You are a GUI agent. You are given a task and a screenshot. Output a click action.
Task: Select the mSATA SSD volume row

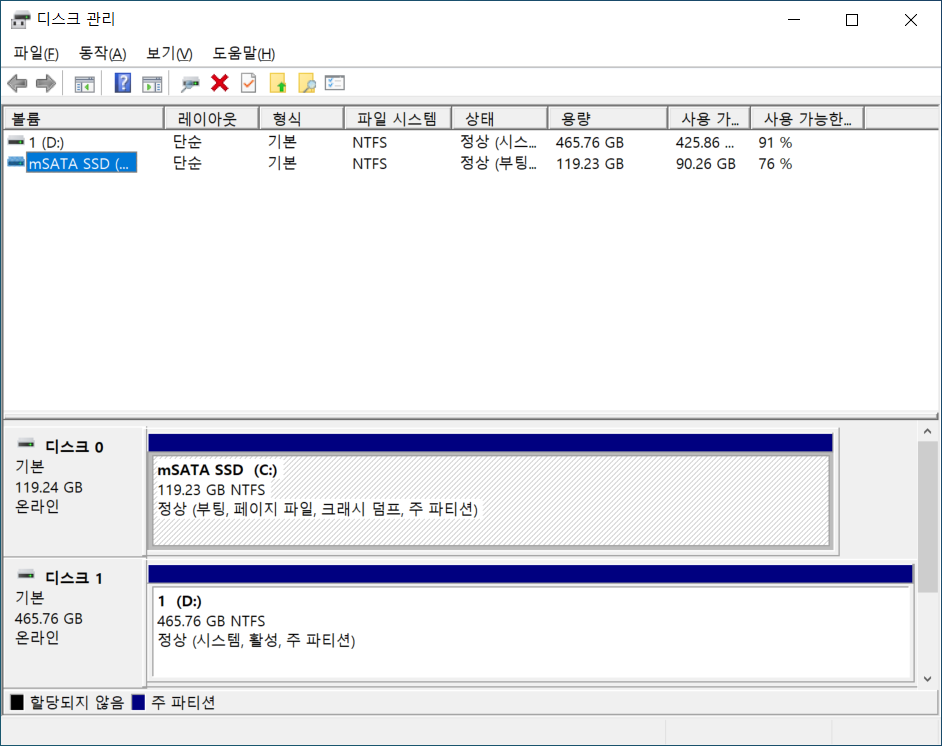coord(471,163)
